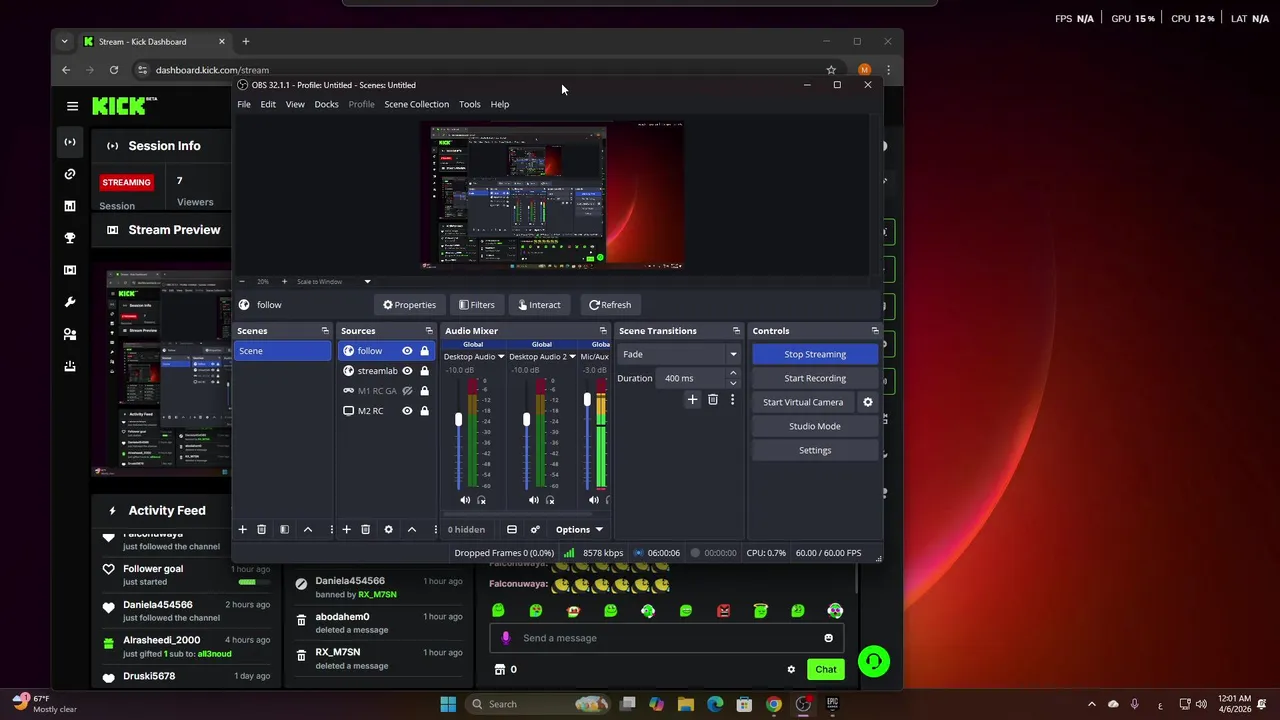Toggle visibility of follow source

tap(407, 351)
